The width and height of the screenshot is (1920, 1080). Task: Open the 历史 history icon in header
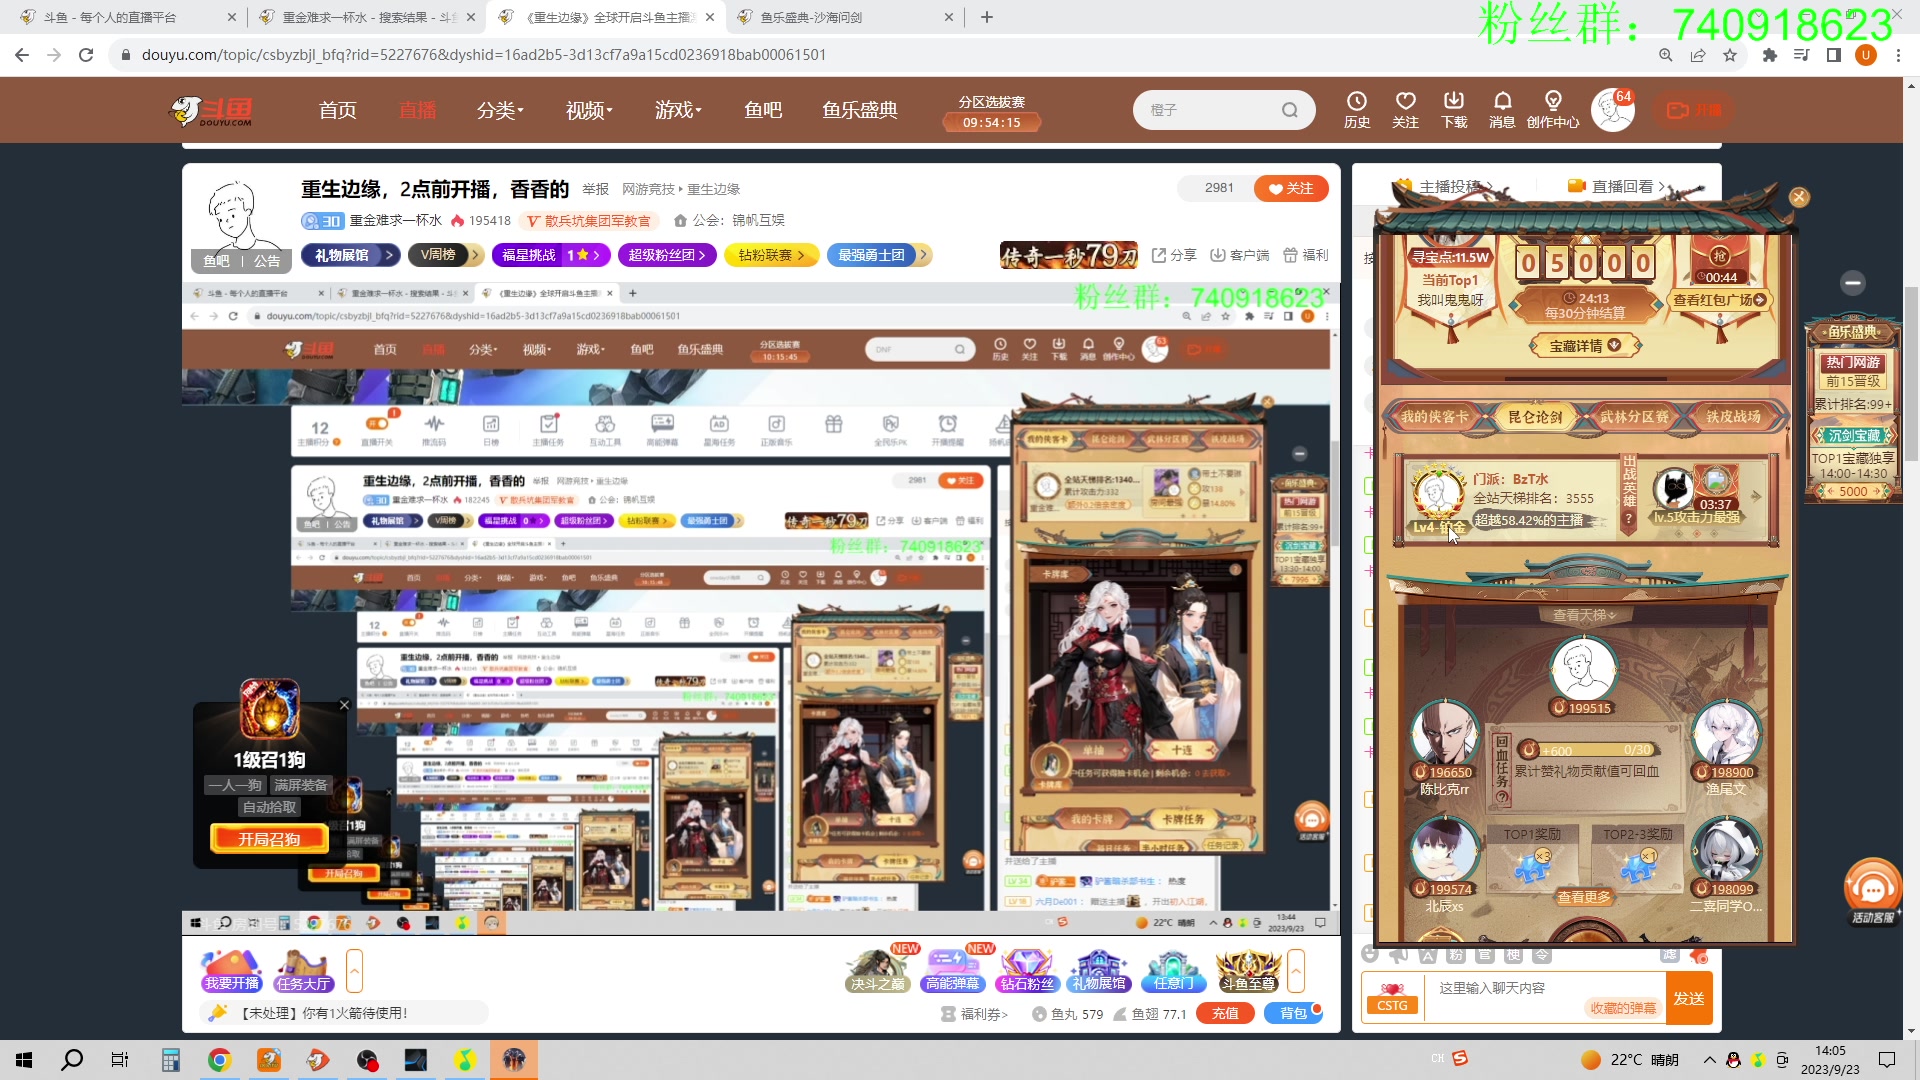1357,110
